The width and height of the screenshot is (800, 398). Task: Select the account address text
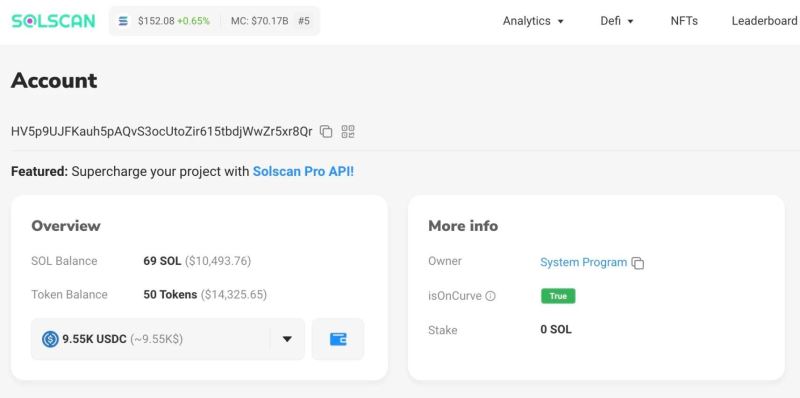click(x=161, y=132)
